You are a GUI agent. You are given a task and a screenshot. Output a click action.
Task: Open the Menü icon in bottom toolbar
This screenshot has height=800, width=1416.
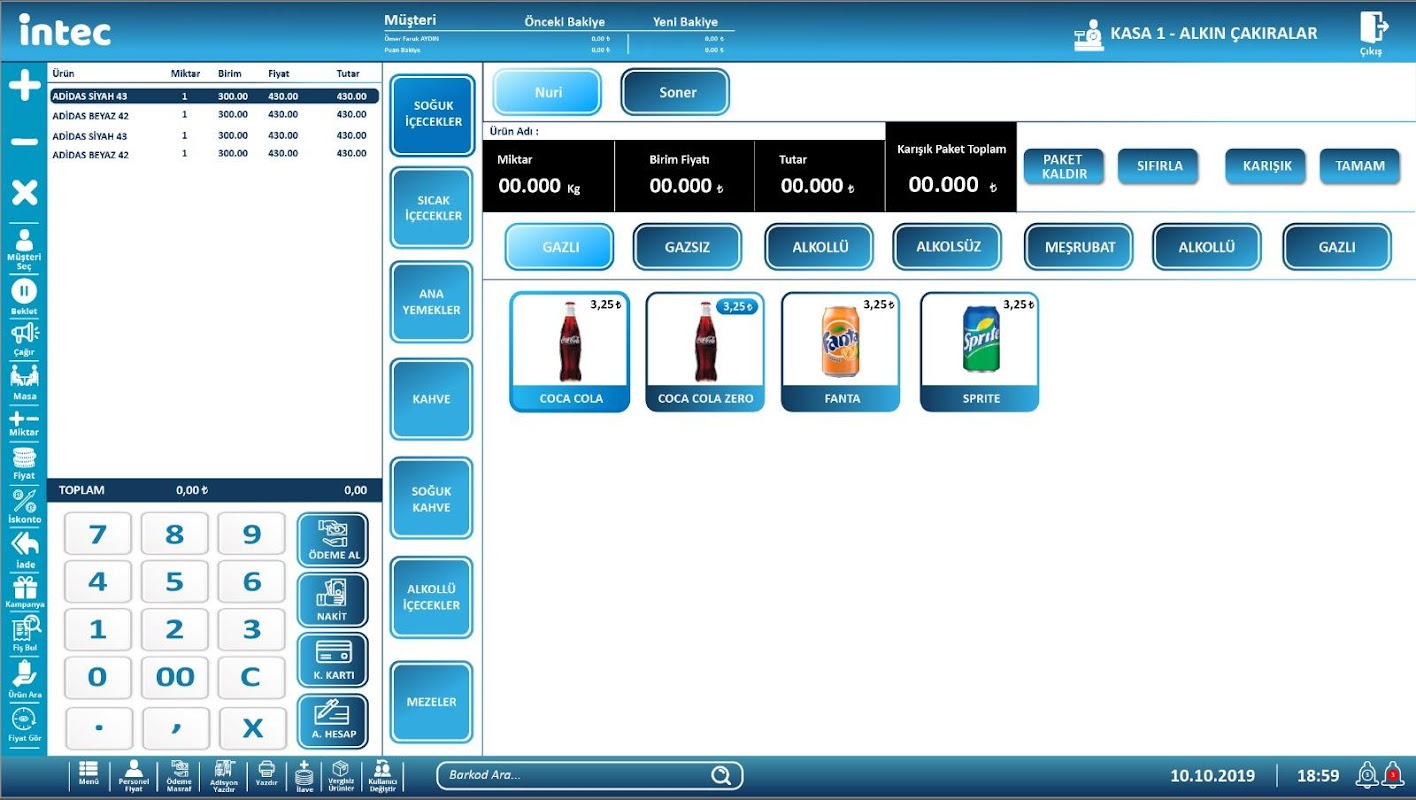(x=89, y=775)
